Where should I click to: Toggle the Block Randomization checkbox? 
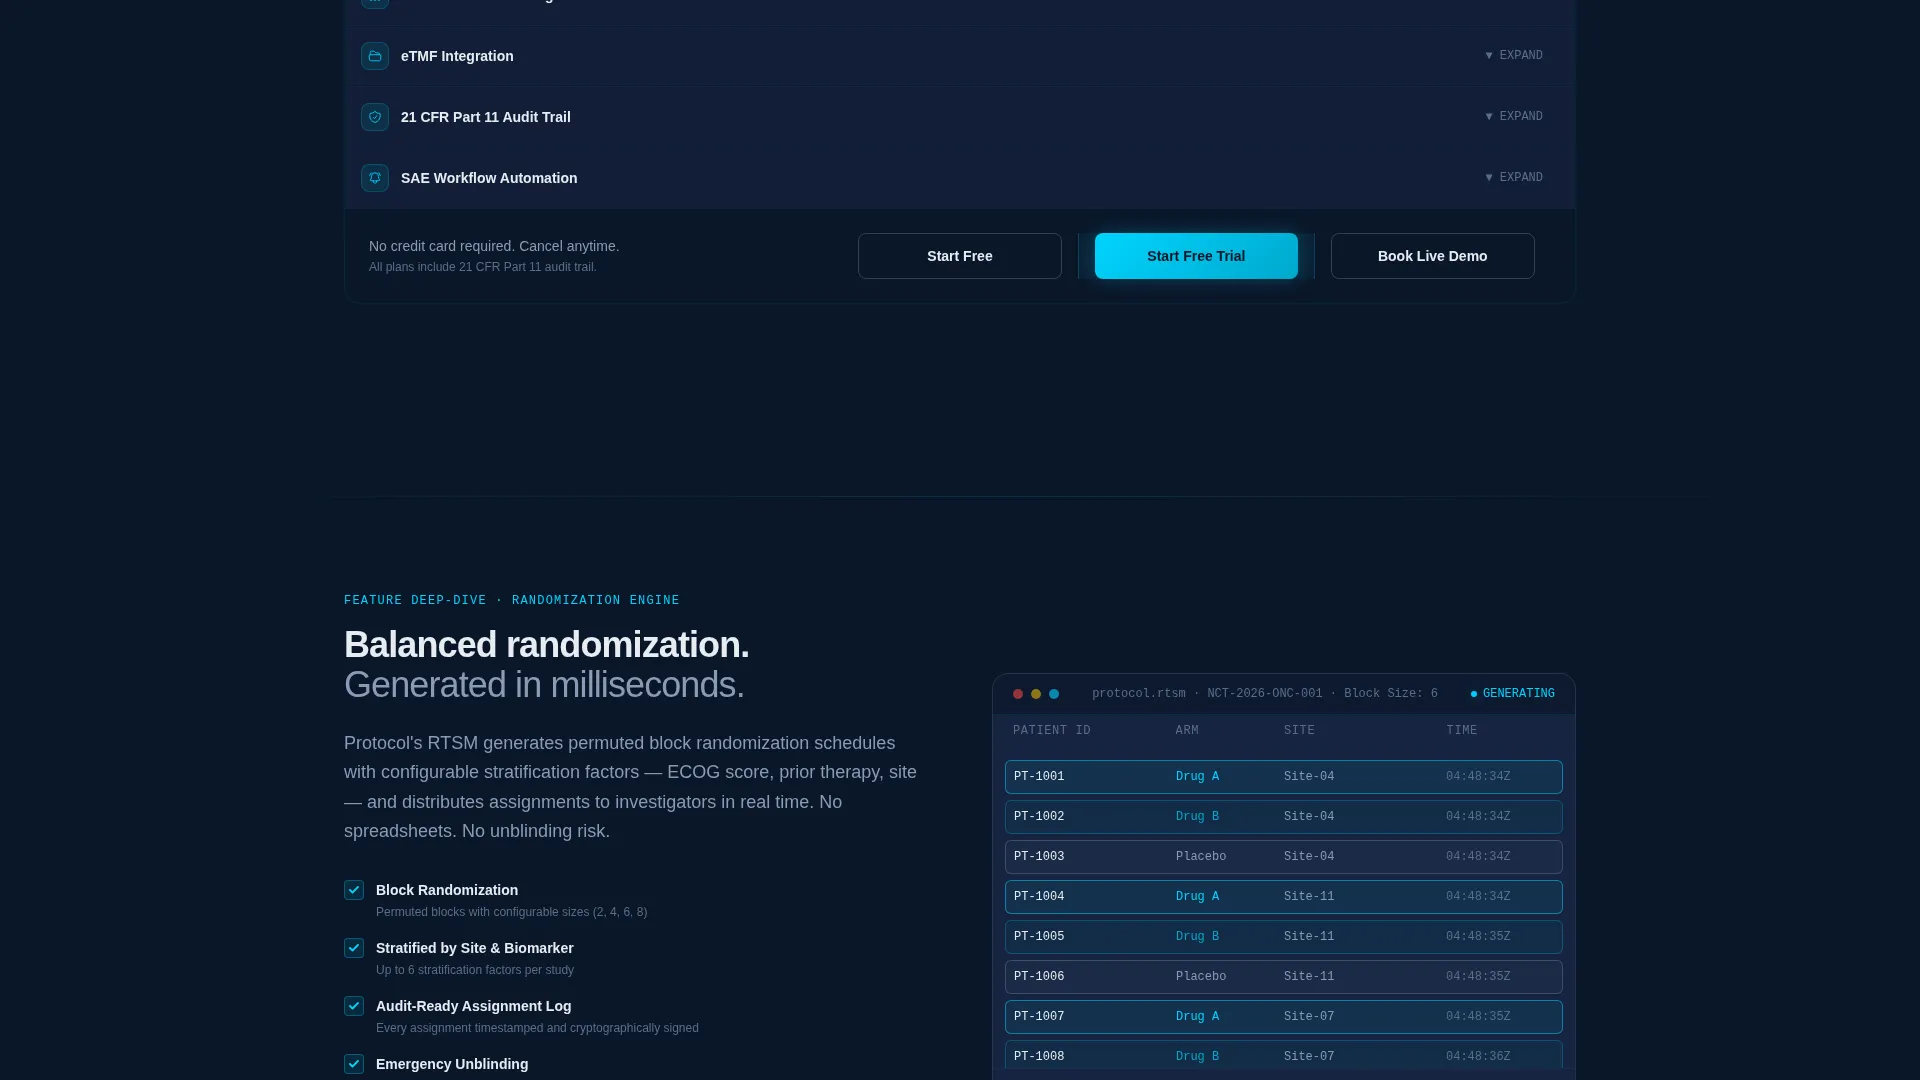pos(354,890)
